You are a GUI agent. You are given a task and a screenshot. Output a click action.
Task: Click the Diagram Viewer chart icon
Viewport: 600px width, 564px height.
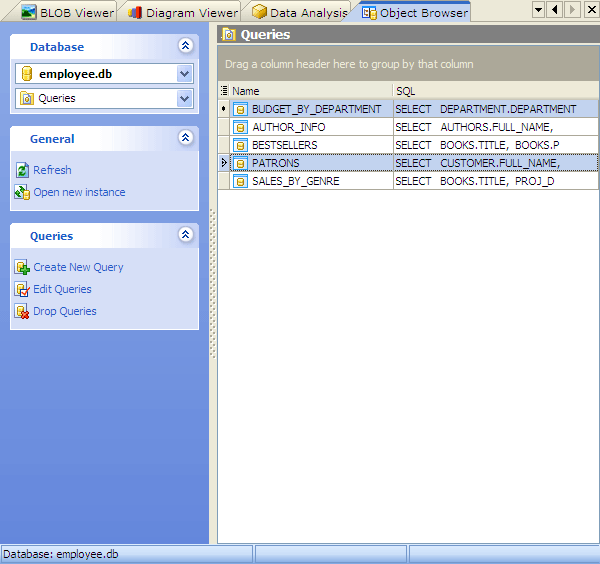click(x=135, y=12)
